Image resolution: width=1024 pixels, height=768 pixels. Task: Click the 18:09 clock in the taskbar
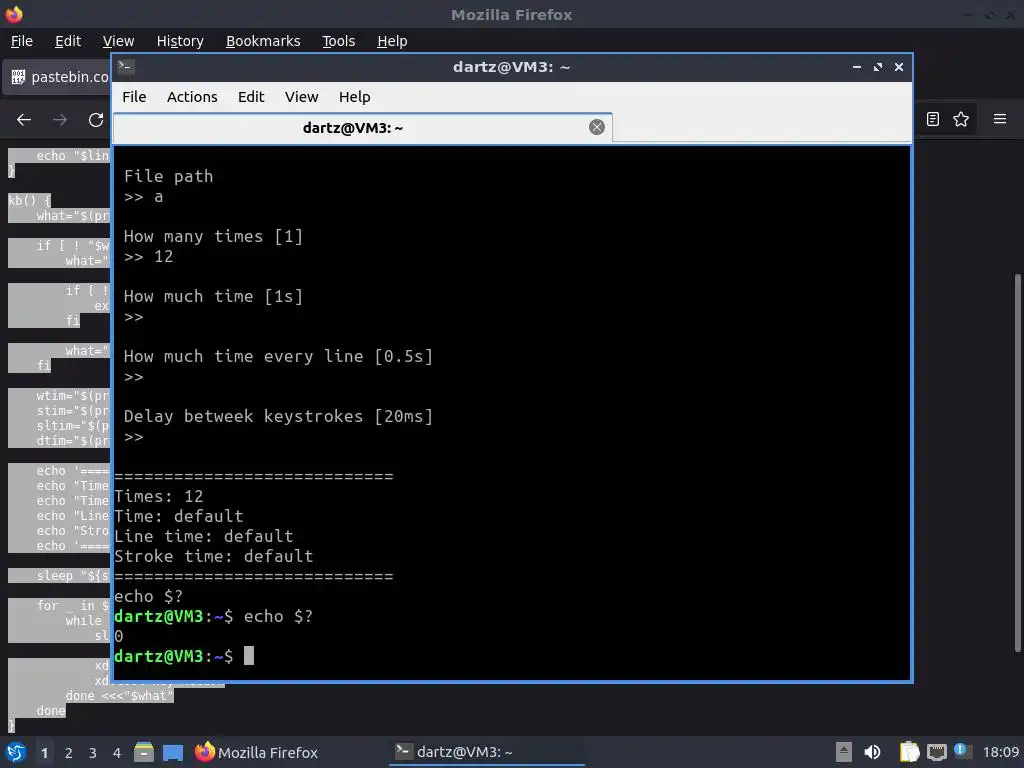pyautogui.click(x=1000, y=752)
